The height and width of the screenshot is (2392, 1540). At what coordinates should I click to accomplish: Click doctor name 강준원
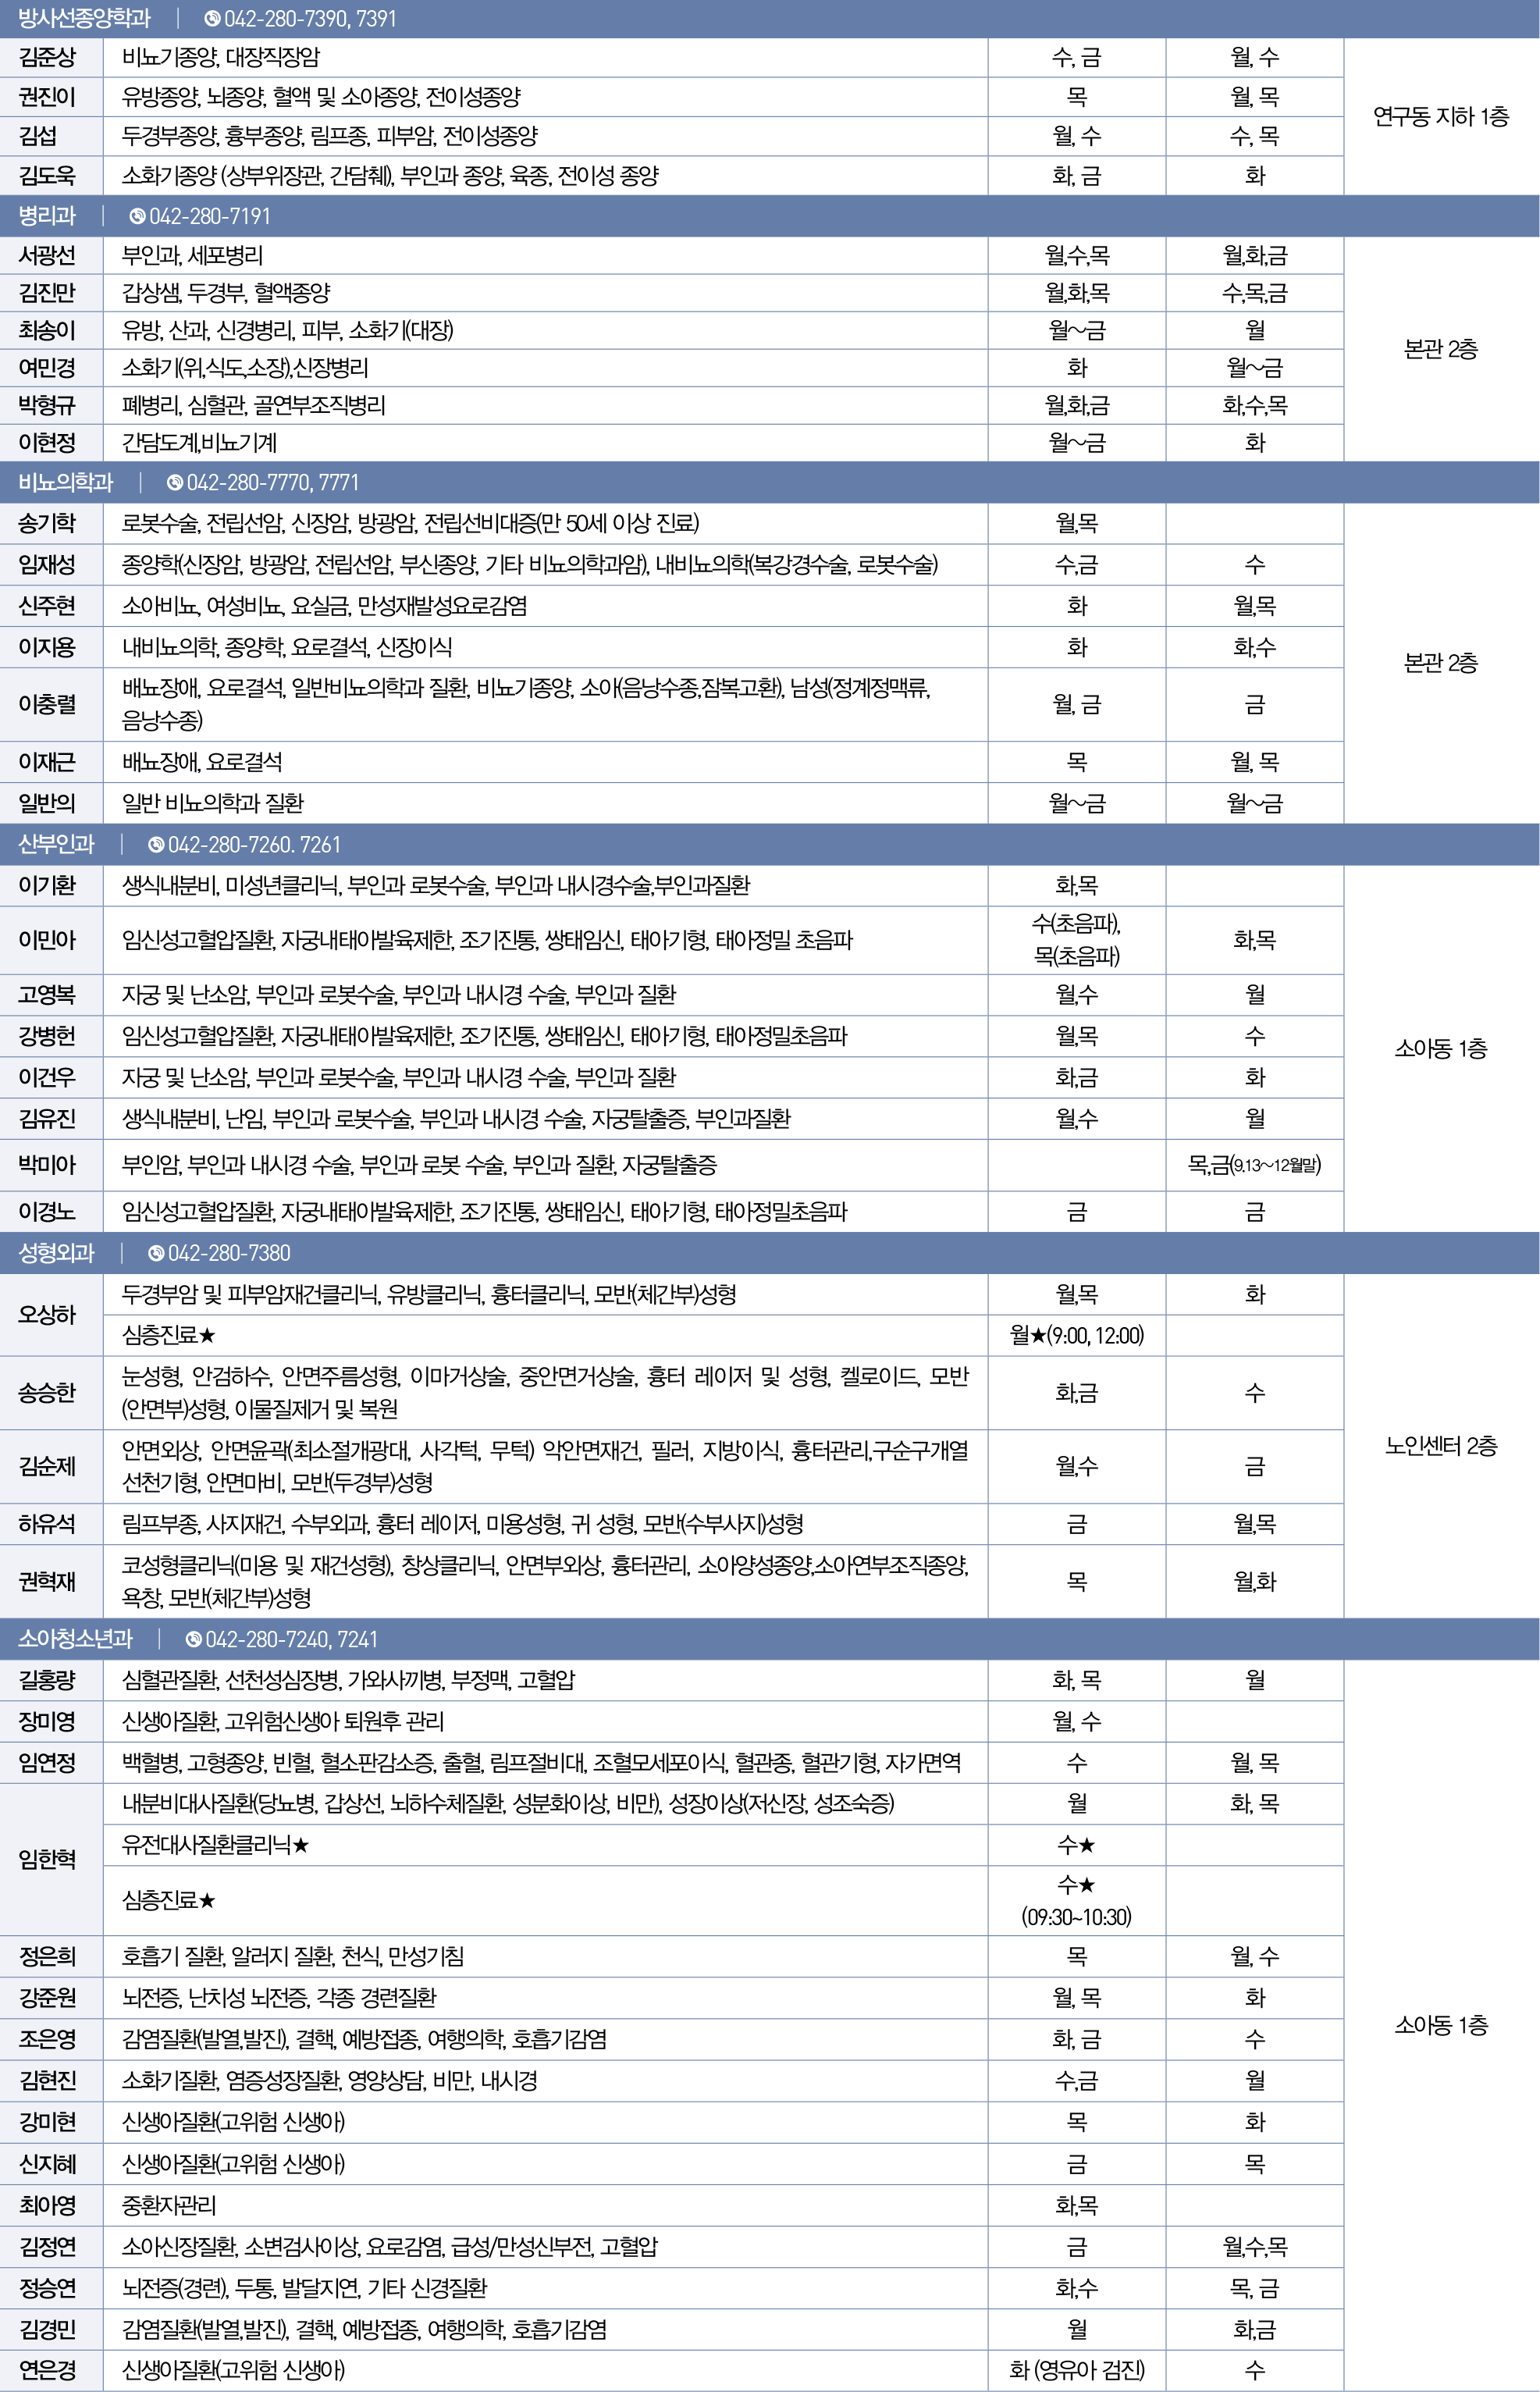click(47, 1997)
